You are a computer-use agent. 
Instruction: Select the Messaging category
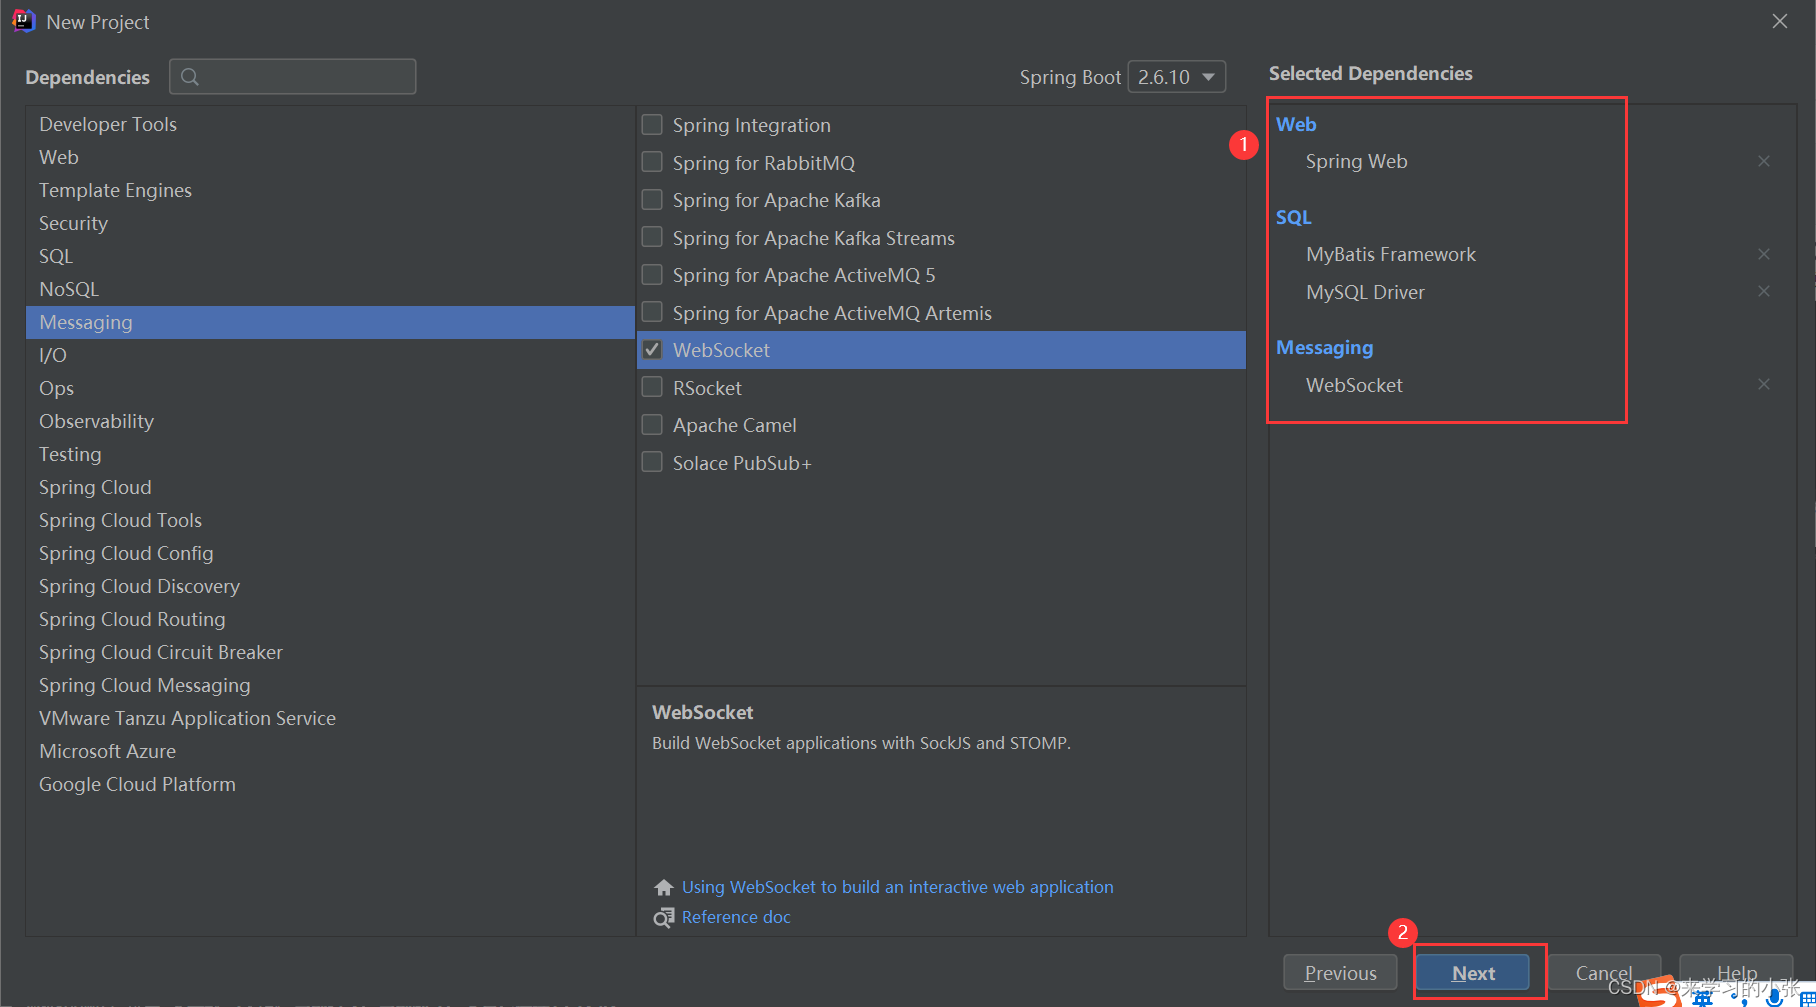point(330,322)
